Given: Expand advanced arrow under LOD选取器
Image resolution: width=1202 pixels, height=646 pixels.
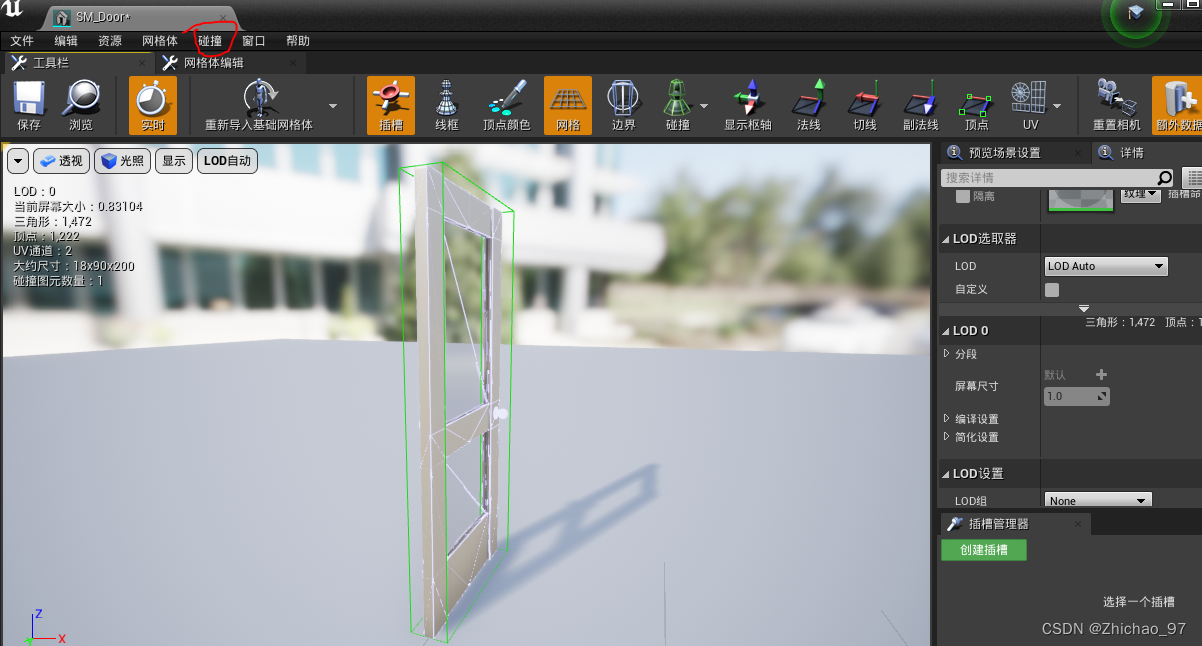Looking at the screenshot, I should (1083, 309).
